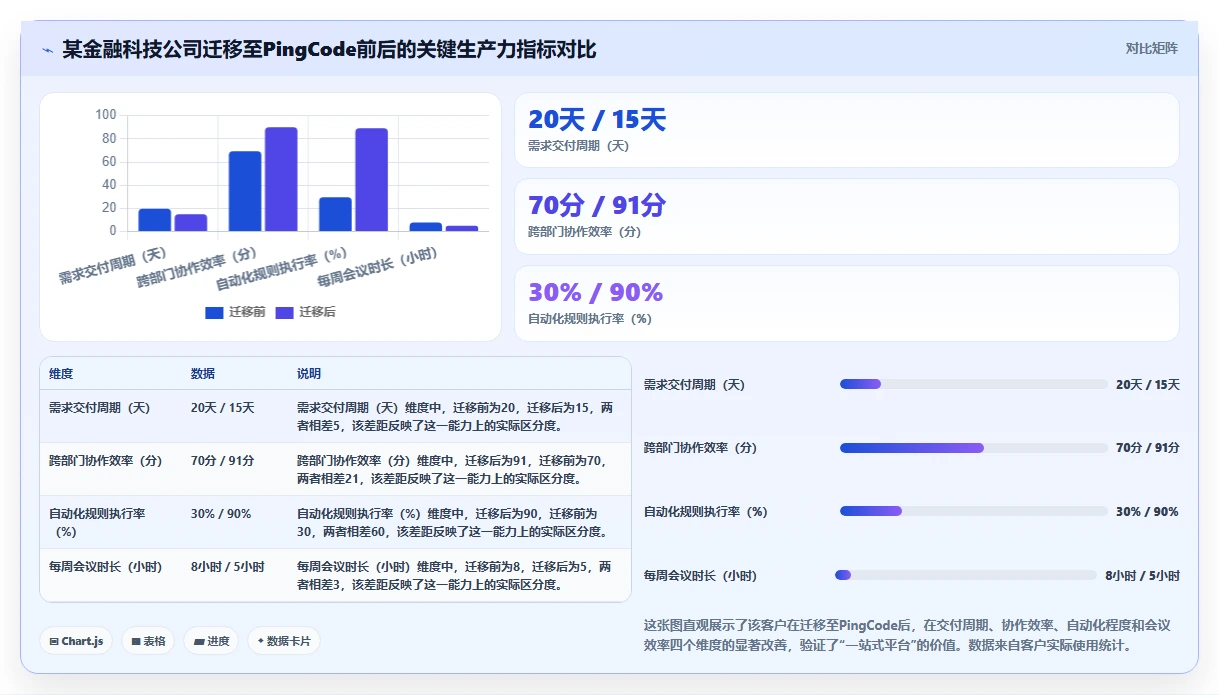Click the 对比矩阵 label in header
Image resolution: width=1219 pixels, height=695 pixels.
point(1152,48)
